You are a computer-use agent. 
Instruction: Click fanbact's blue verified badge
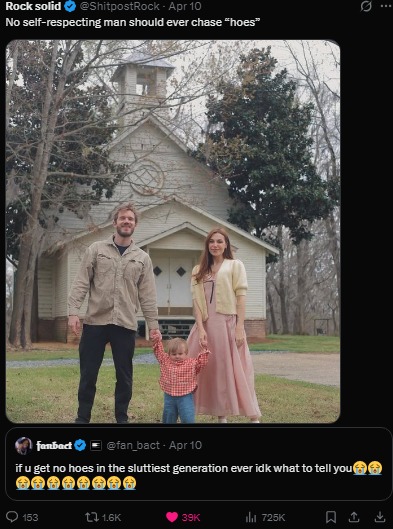80,445
